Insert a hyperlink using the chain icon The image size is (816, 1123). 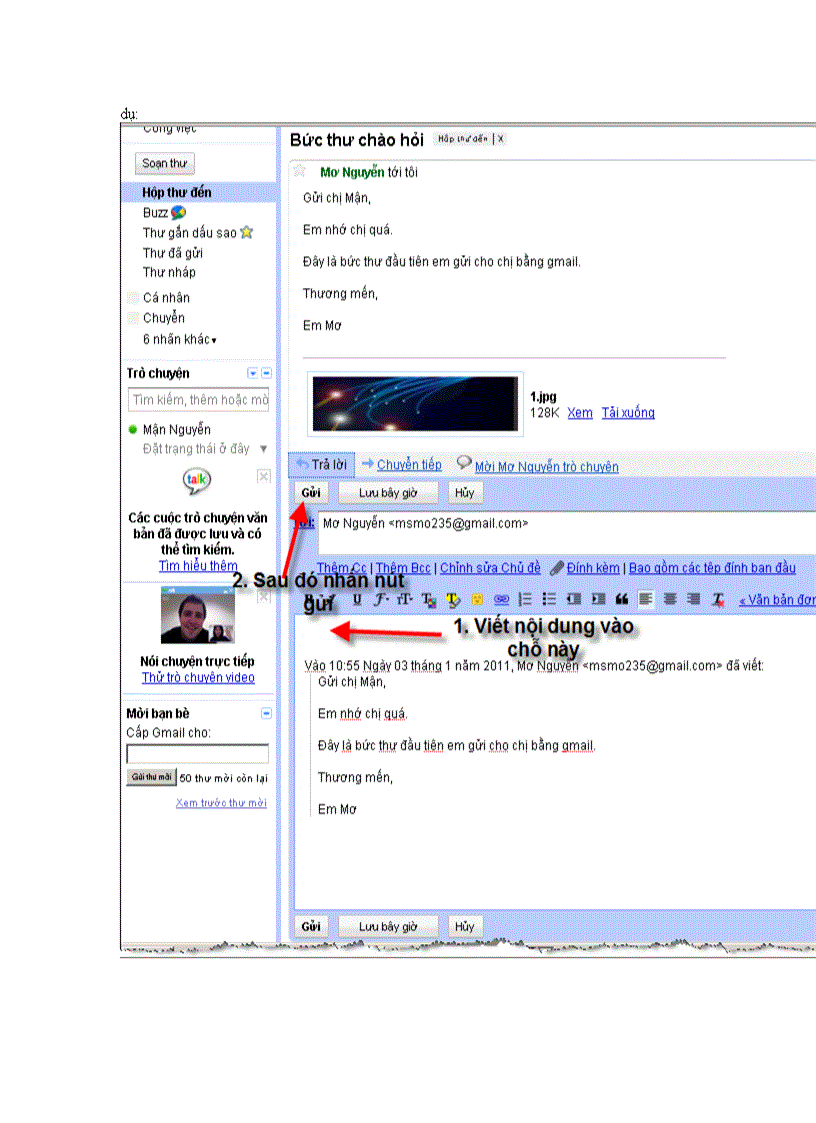click(500, 599)
